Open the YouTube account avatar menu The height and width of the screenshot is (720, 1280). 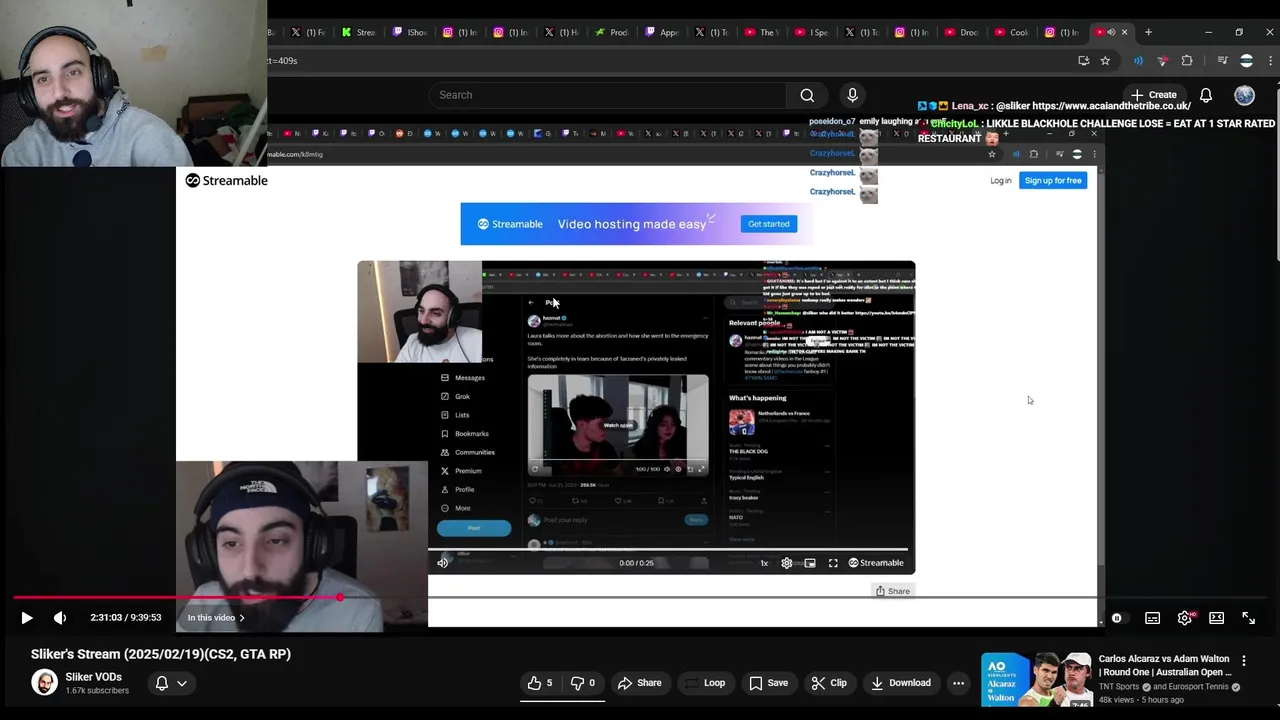tap(1244, 95)
